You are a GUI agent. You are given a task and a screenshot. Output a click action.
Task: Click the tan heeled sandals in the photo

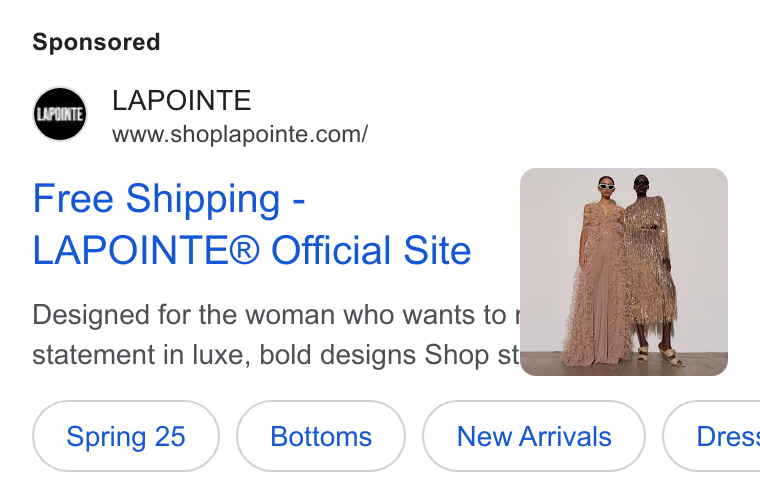661,355
